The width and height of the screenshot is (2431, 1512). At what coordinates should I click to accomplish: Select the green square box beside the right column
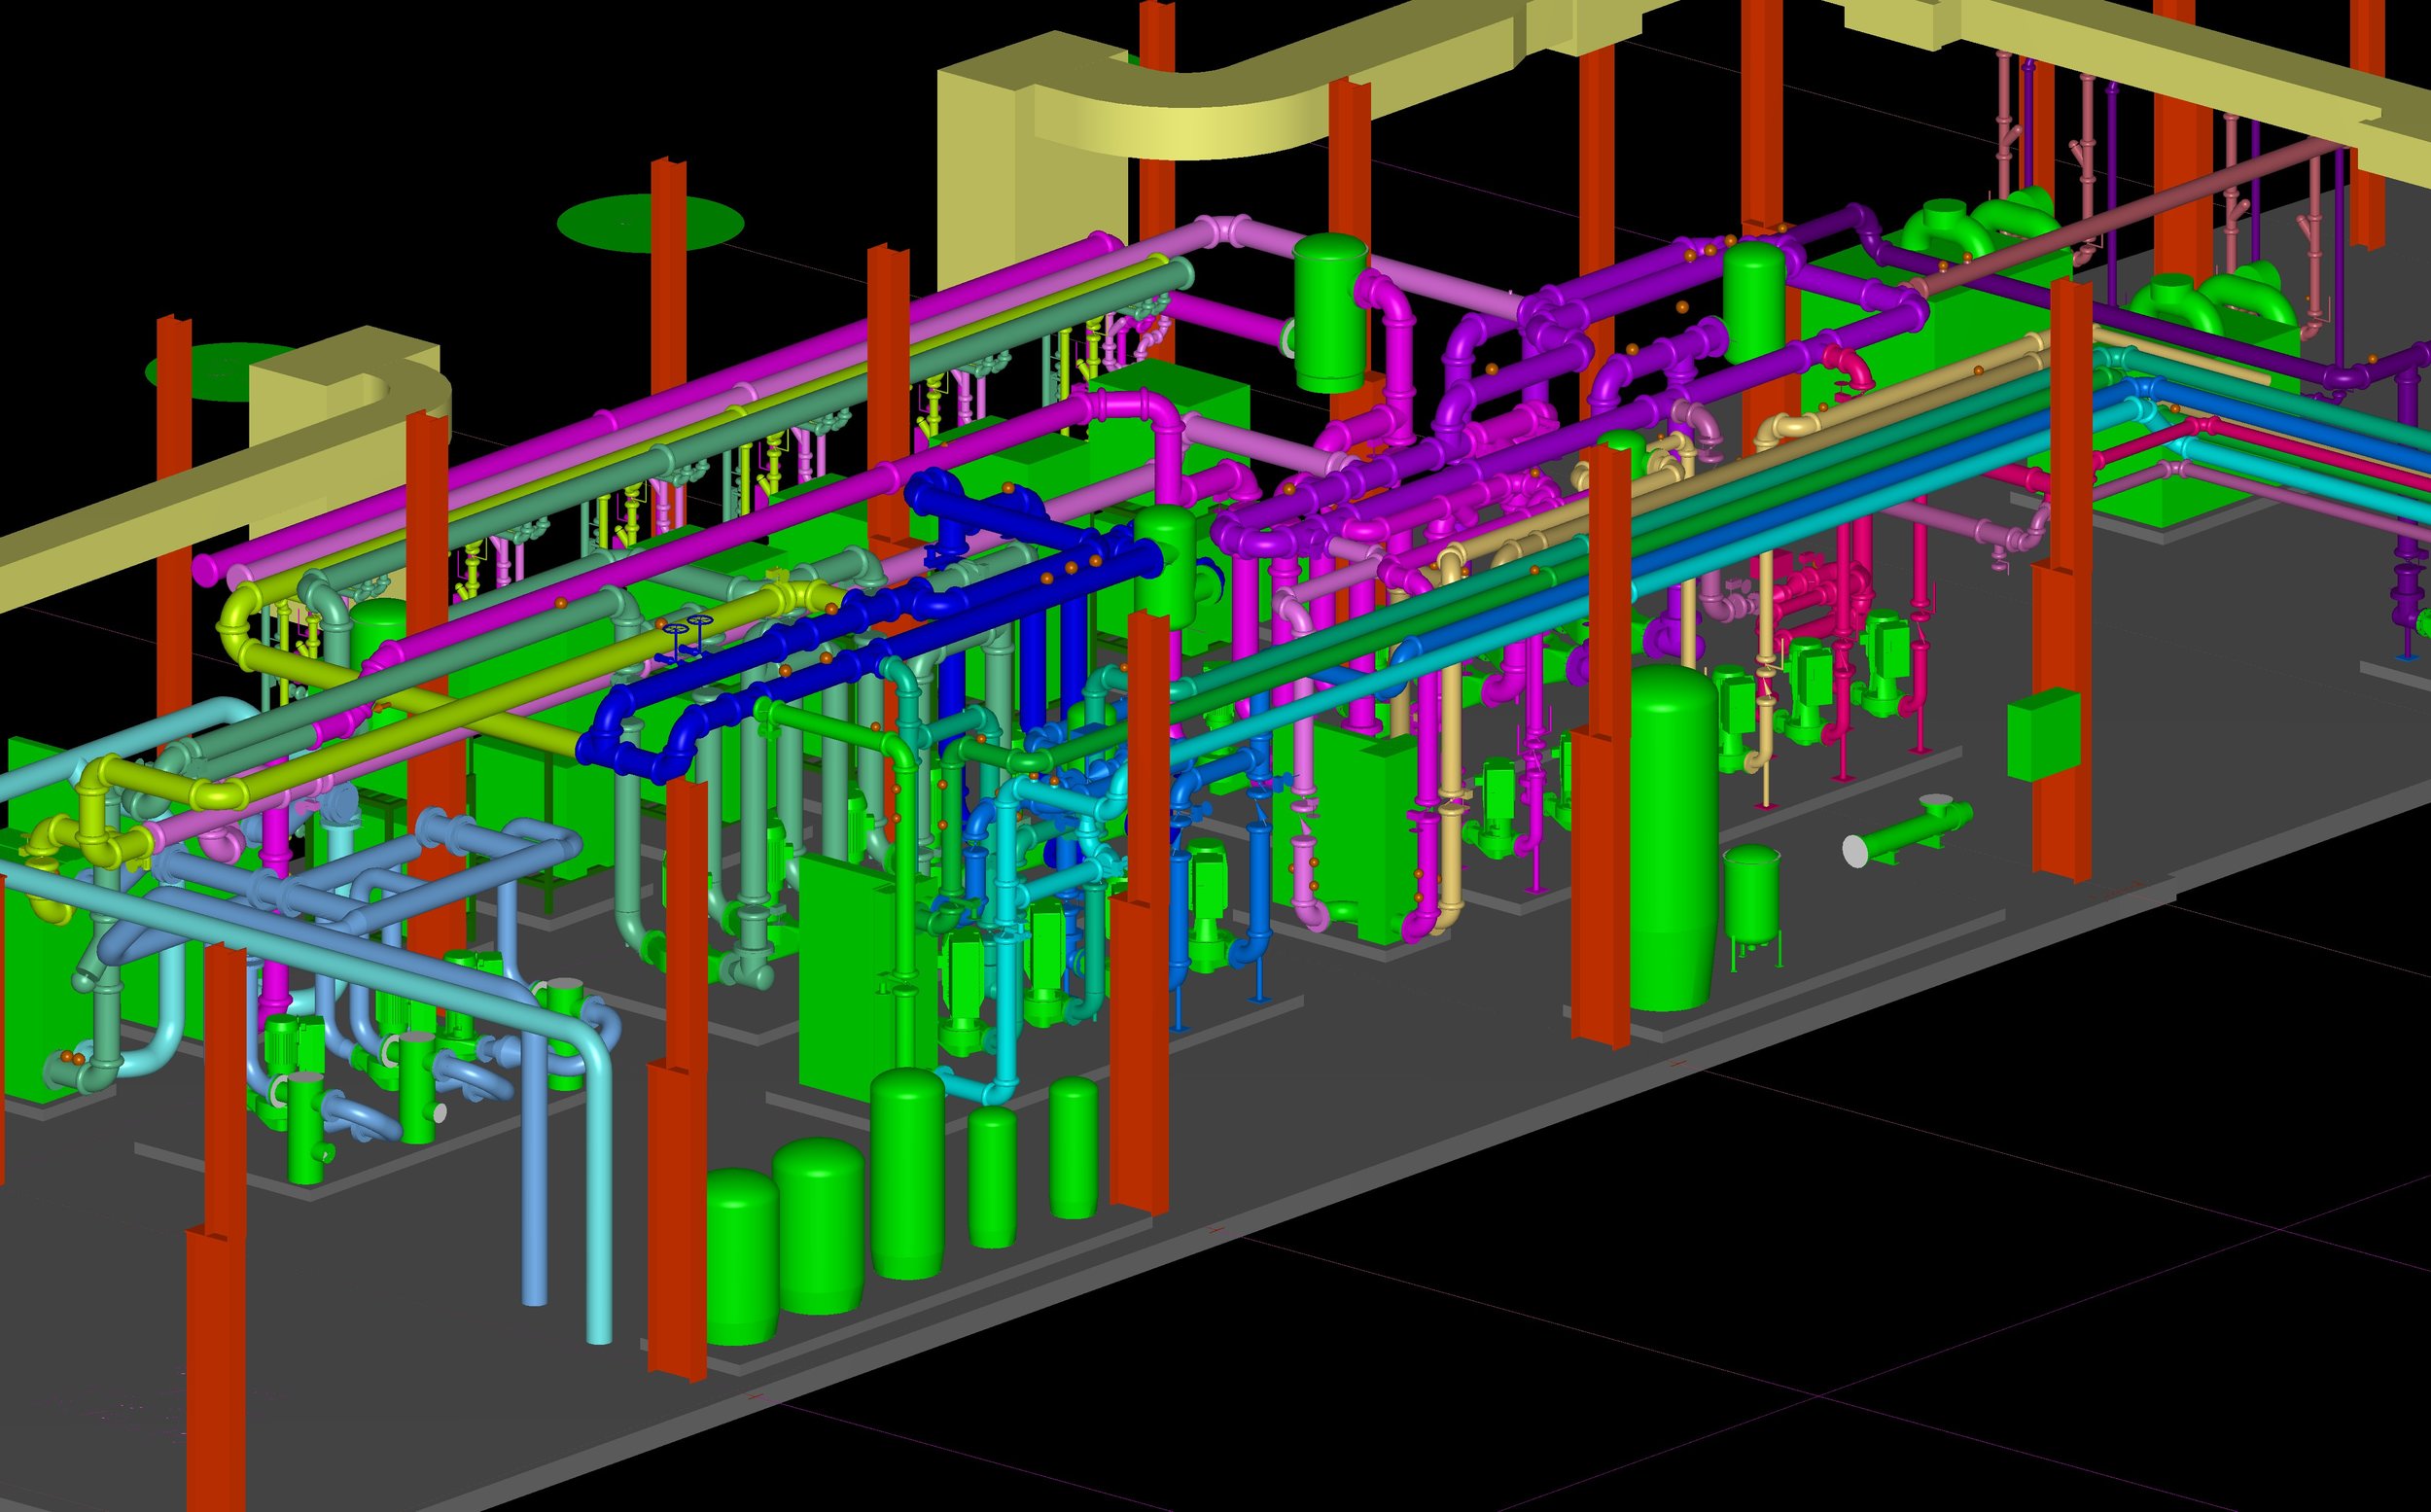click(2046, 734)
